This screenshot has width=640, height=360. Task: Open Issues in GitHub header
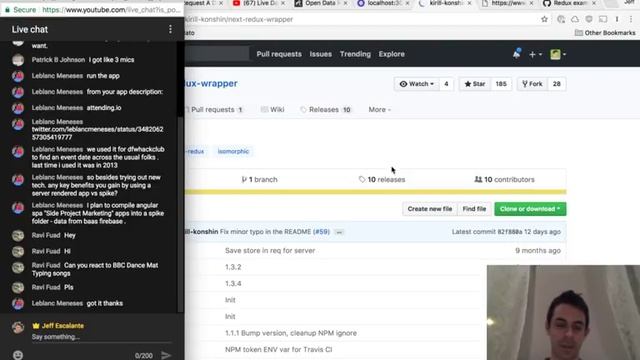320,54
